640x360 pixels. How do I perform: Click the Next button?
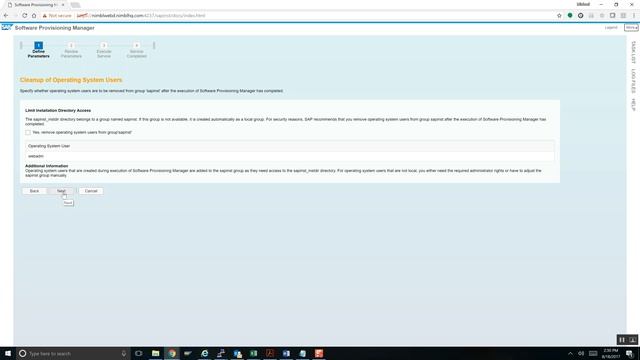[61, 191]
